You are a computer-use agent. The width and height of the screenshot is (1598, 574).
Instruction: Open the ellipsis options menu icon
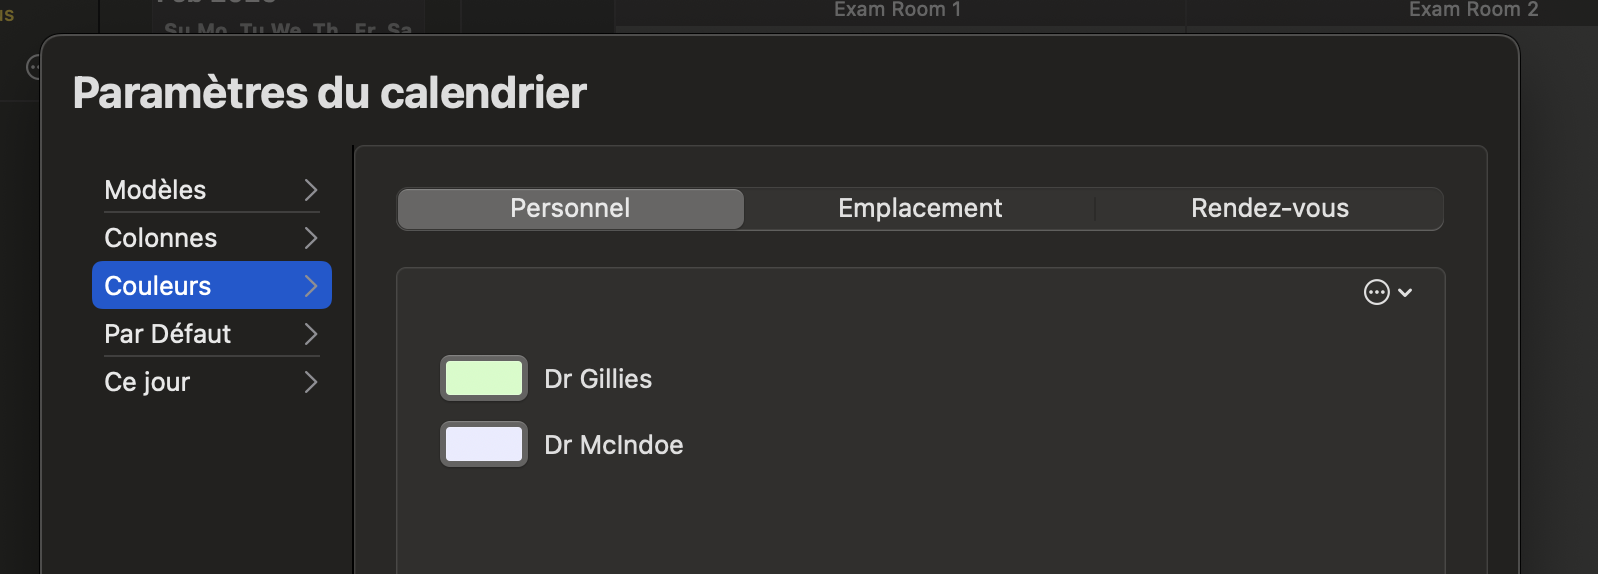[1376, 292]
